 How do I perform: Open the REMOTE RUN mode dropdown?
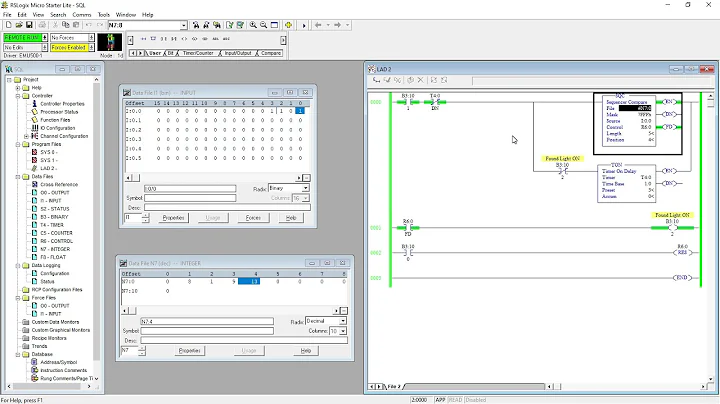[x=45, y=38]
